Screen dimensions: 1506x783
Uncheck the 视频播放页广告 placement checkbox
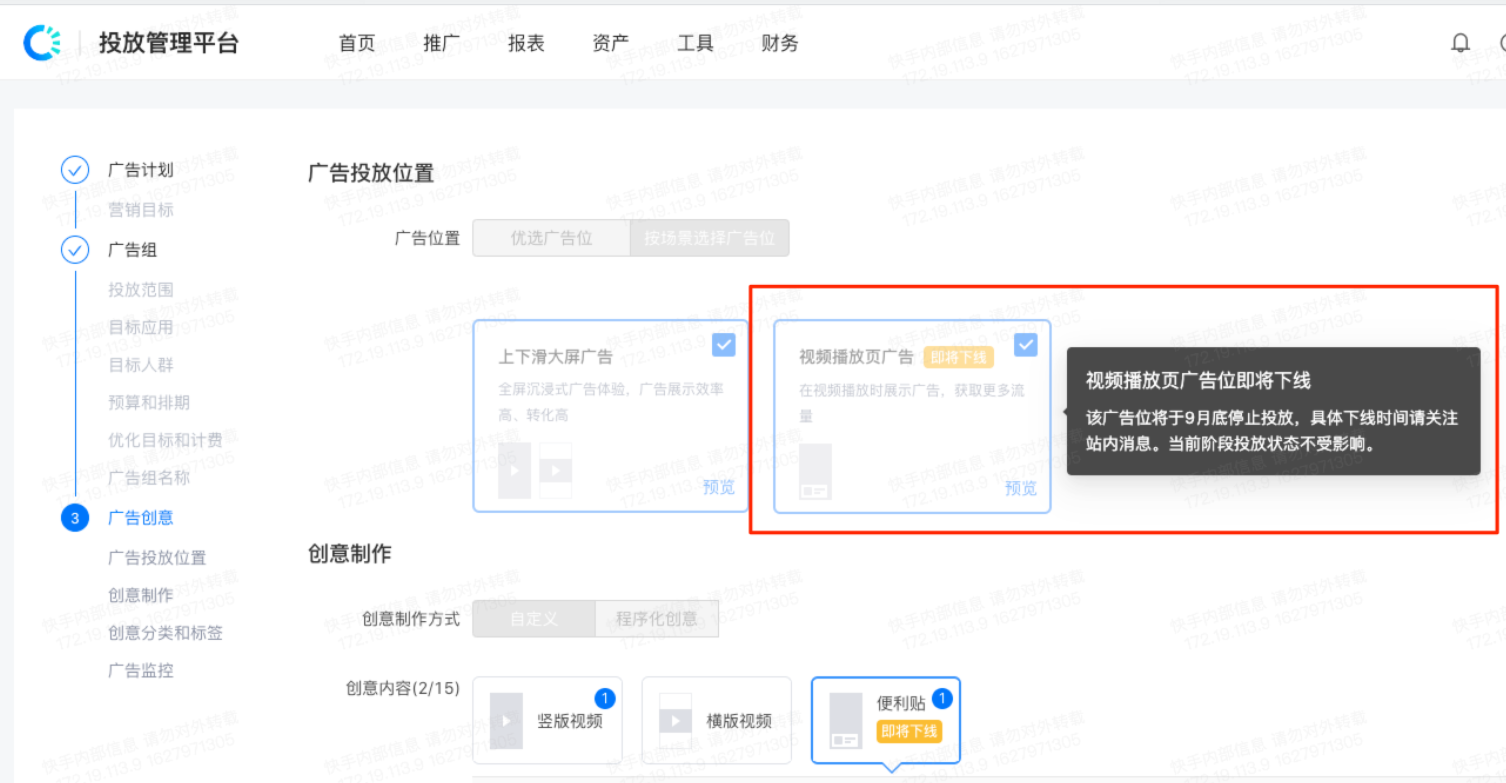pyautogui.click(x=1026, y=344)
